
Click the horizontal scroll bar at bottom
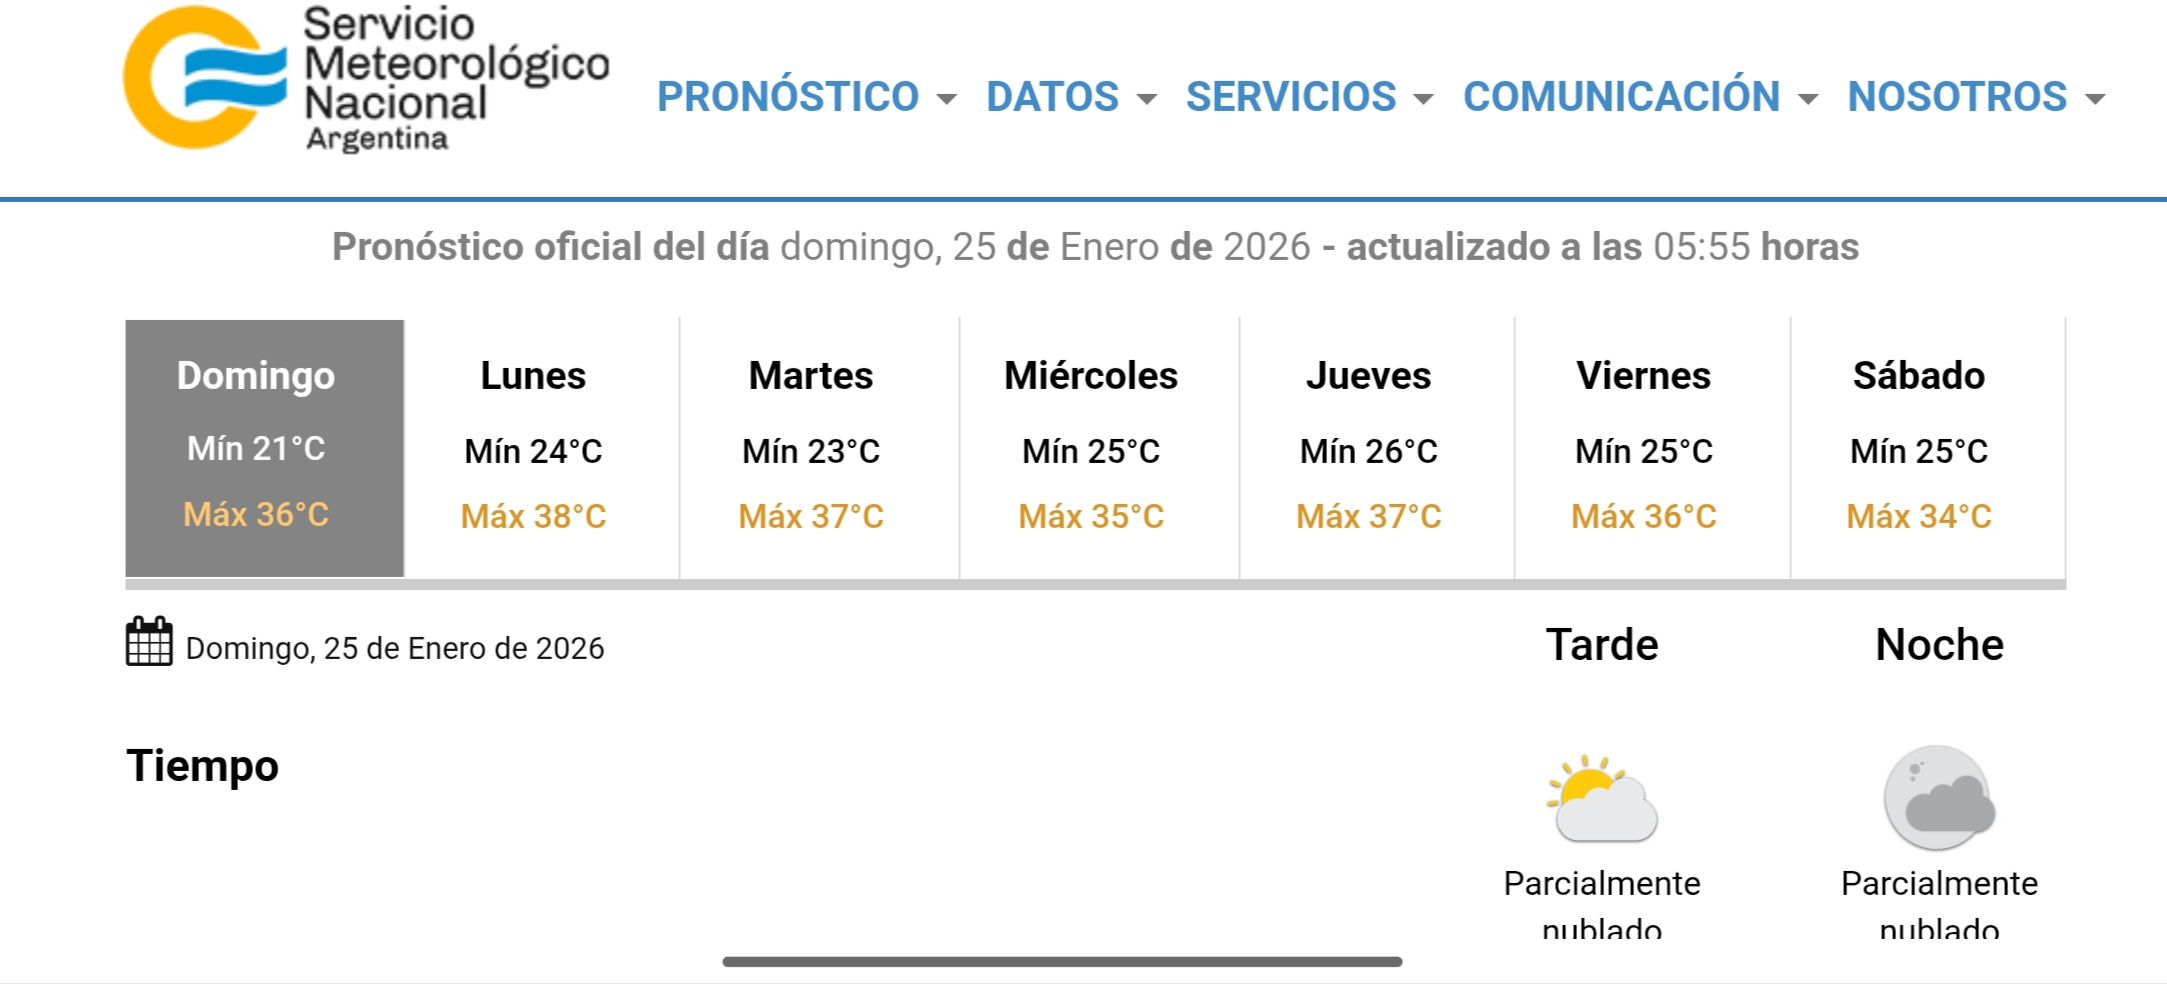click(x=1062, y=962)
